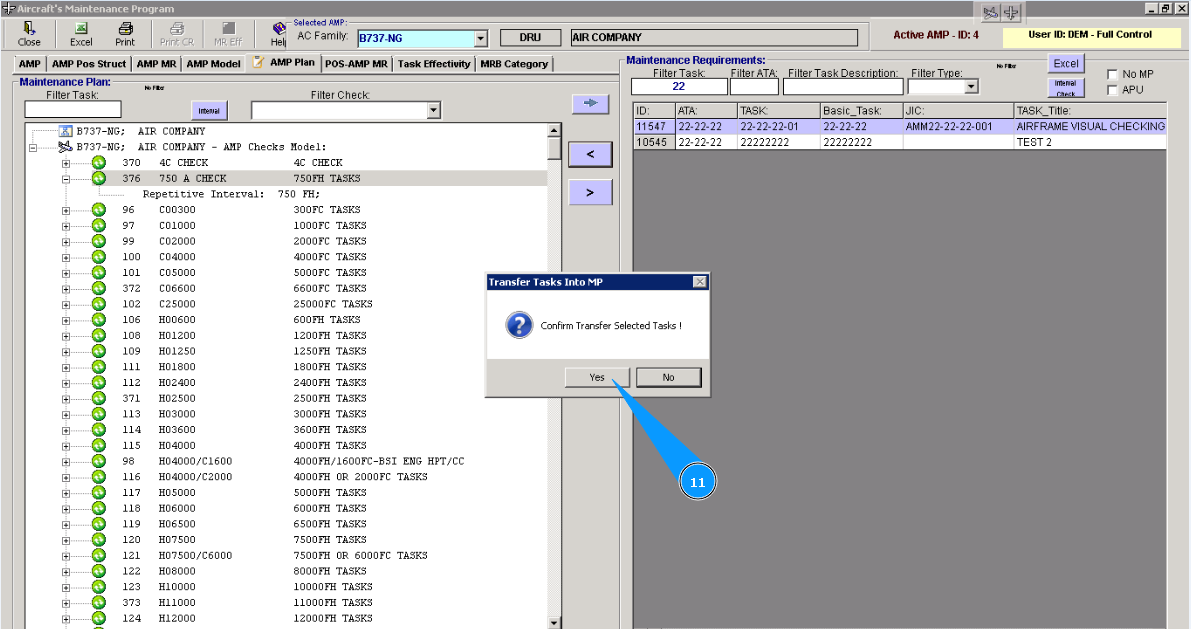Screen dimensions: 1191x630
Task: Toggle the APU checkbox
Action: pyautogui.click(x=1112, y=90)
